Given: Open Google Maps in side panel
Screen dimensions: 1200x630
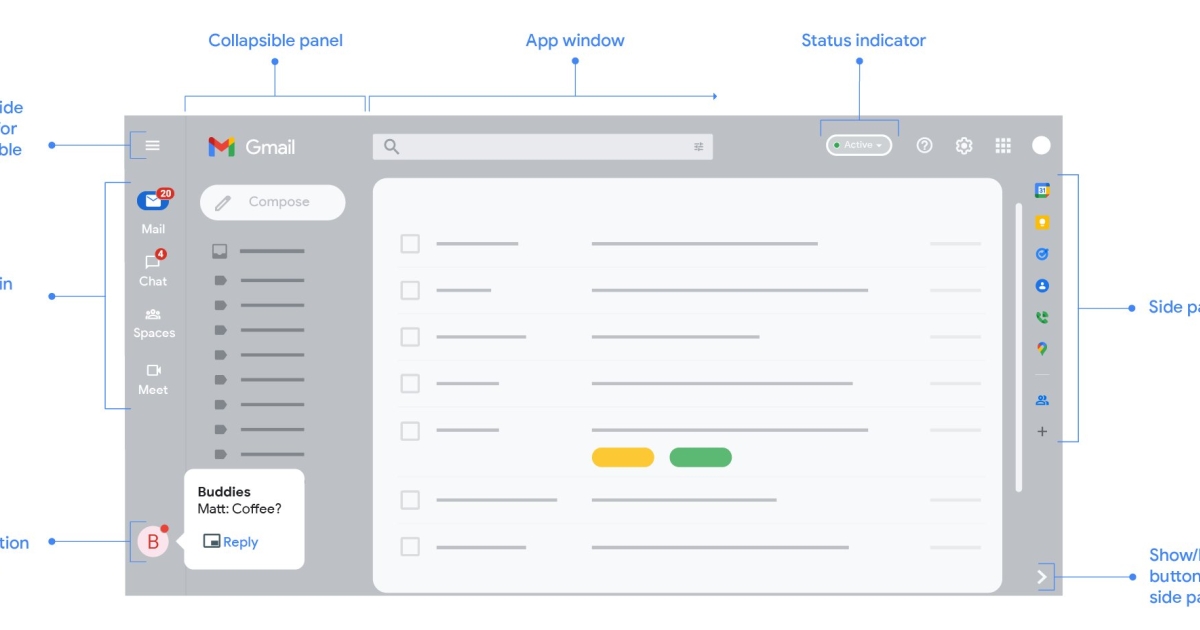Looking at the screenshot, I should click(x=1042, y=349).
